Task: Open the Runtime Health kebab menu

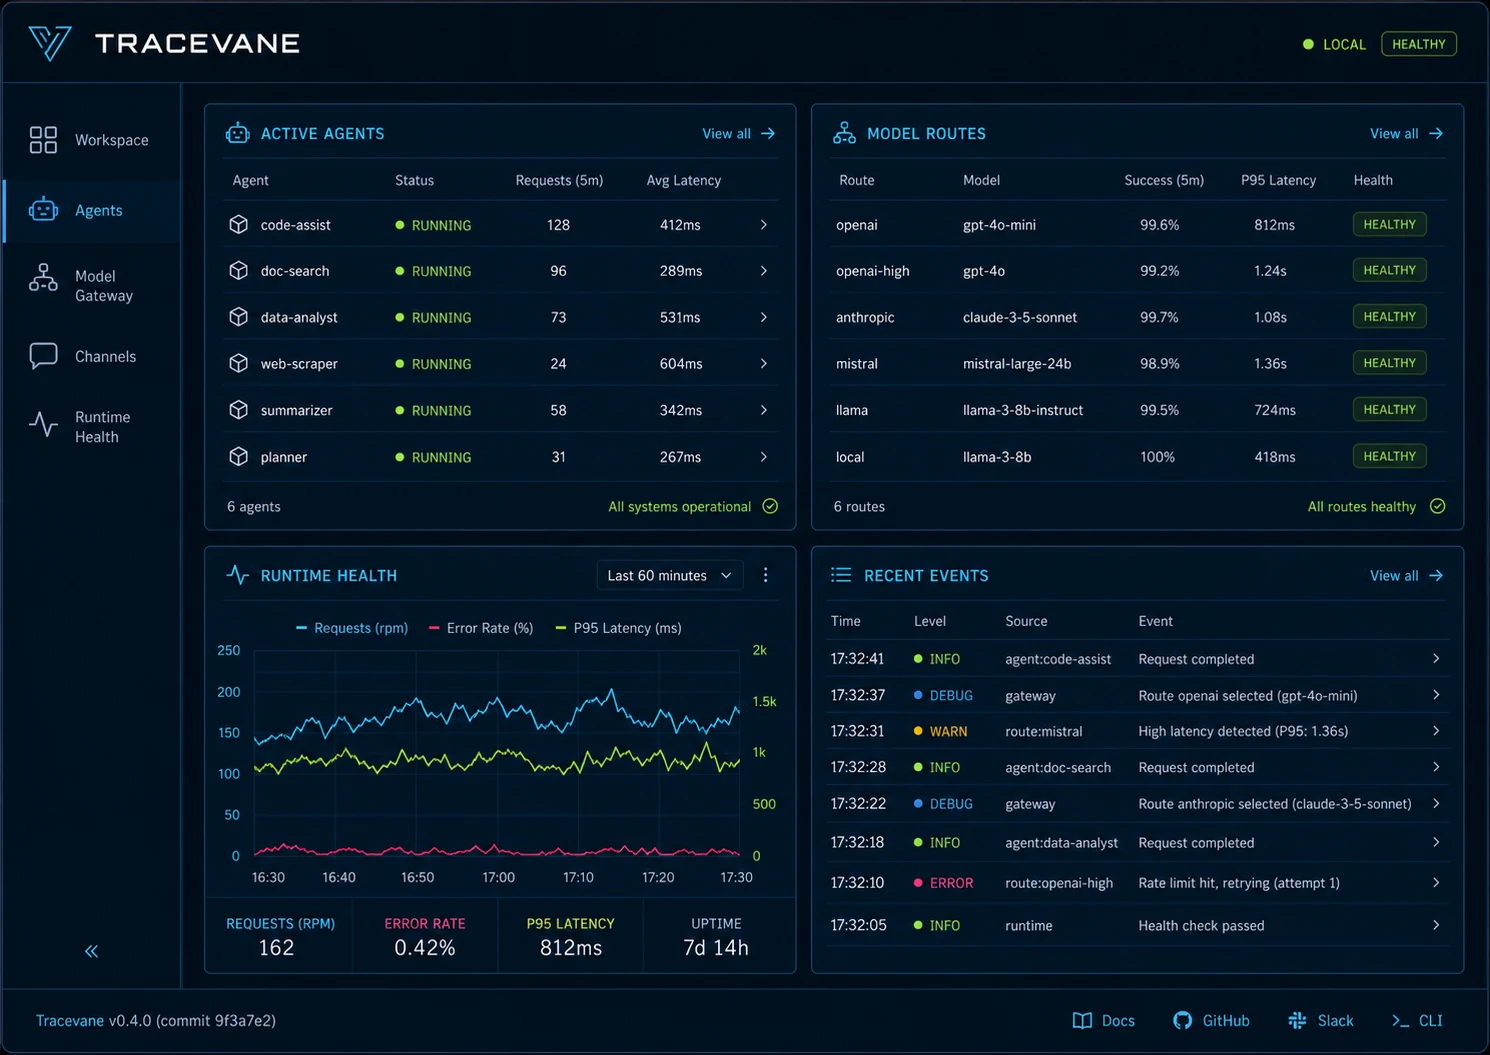Action: click(766, 575)
